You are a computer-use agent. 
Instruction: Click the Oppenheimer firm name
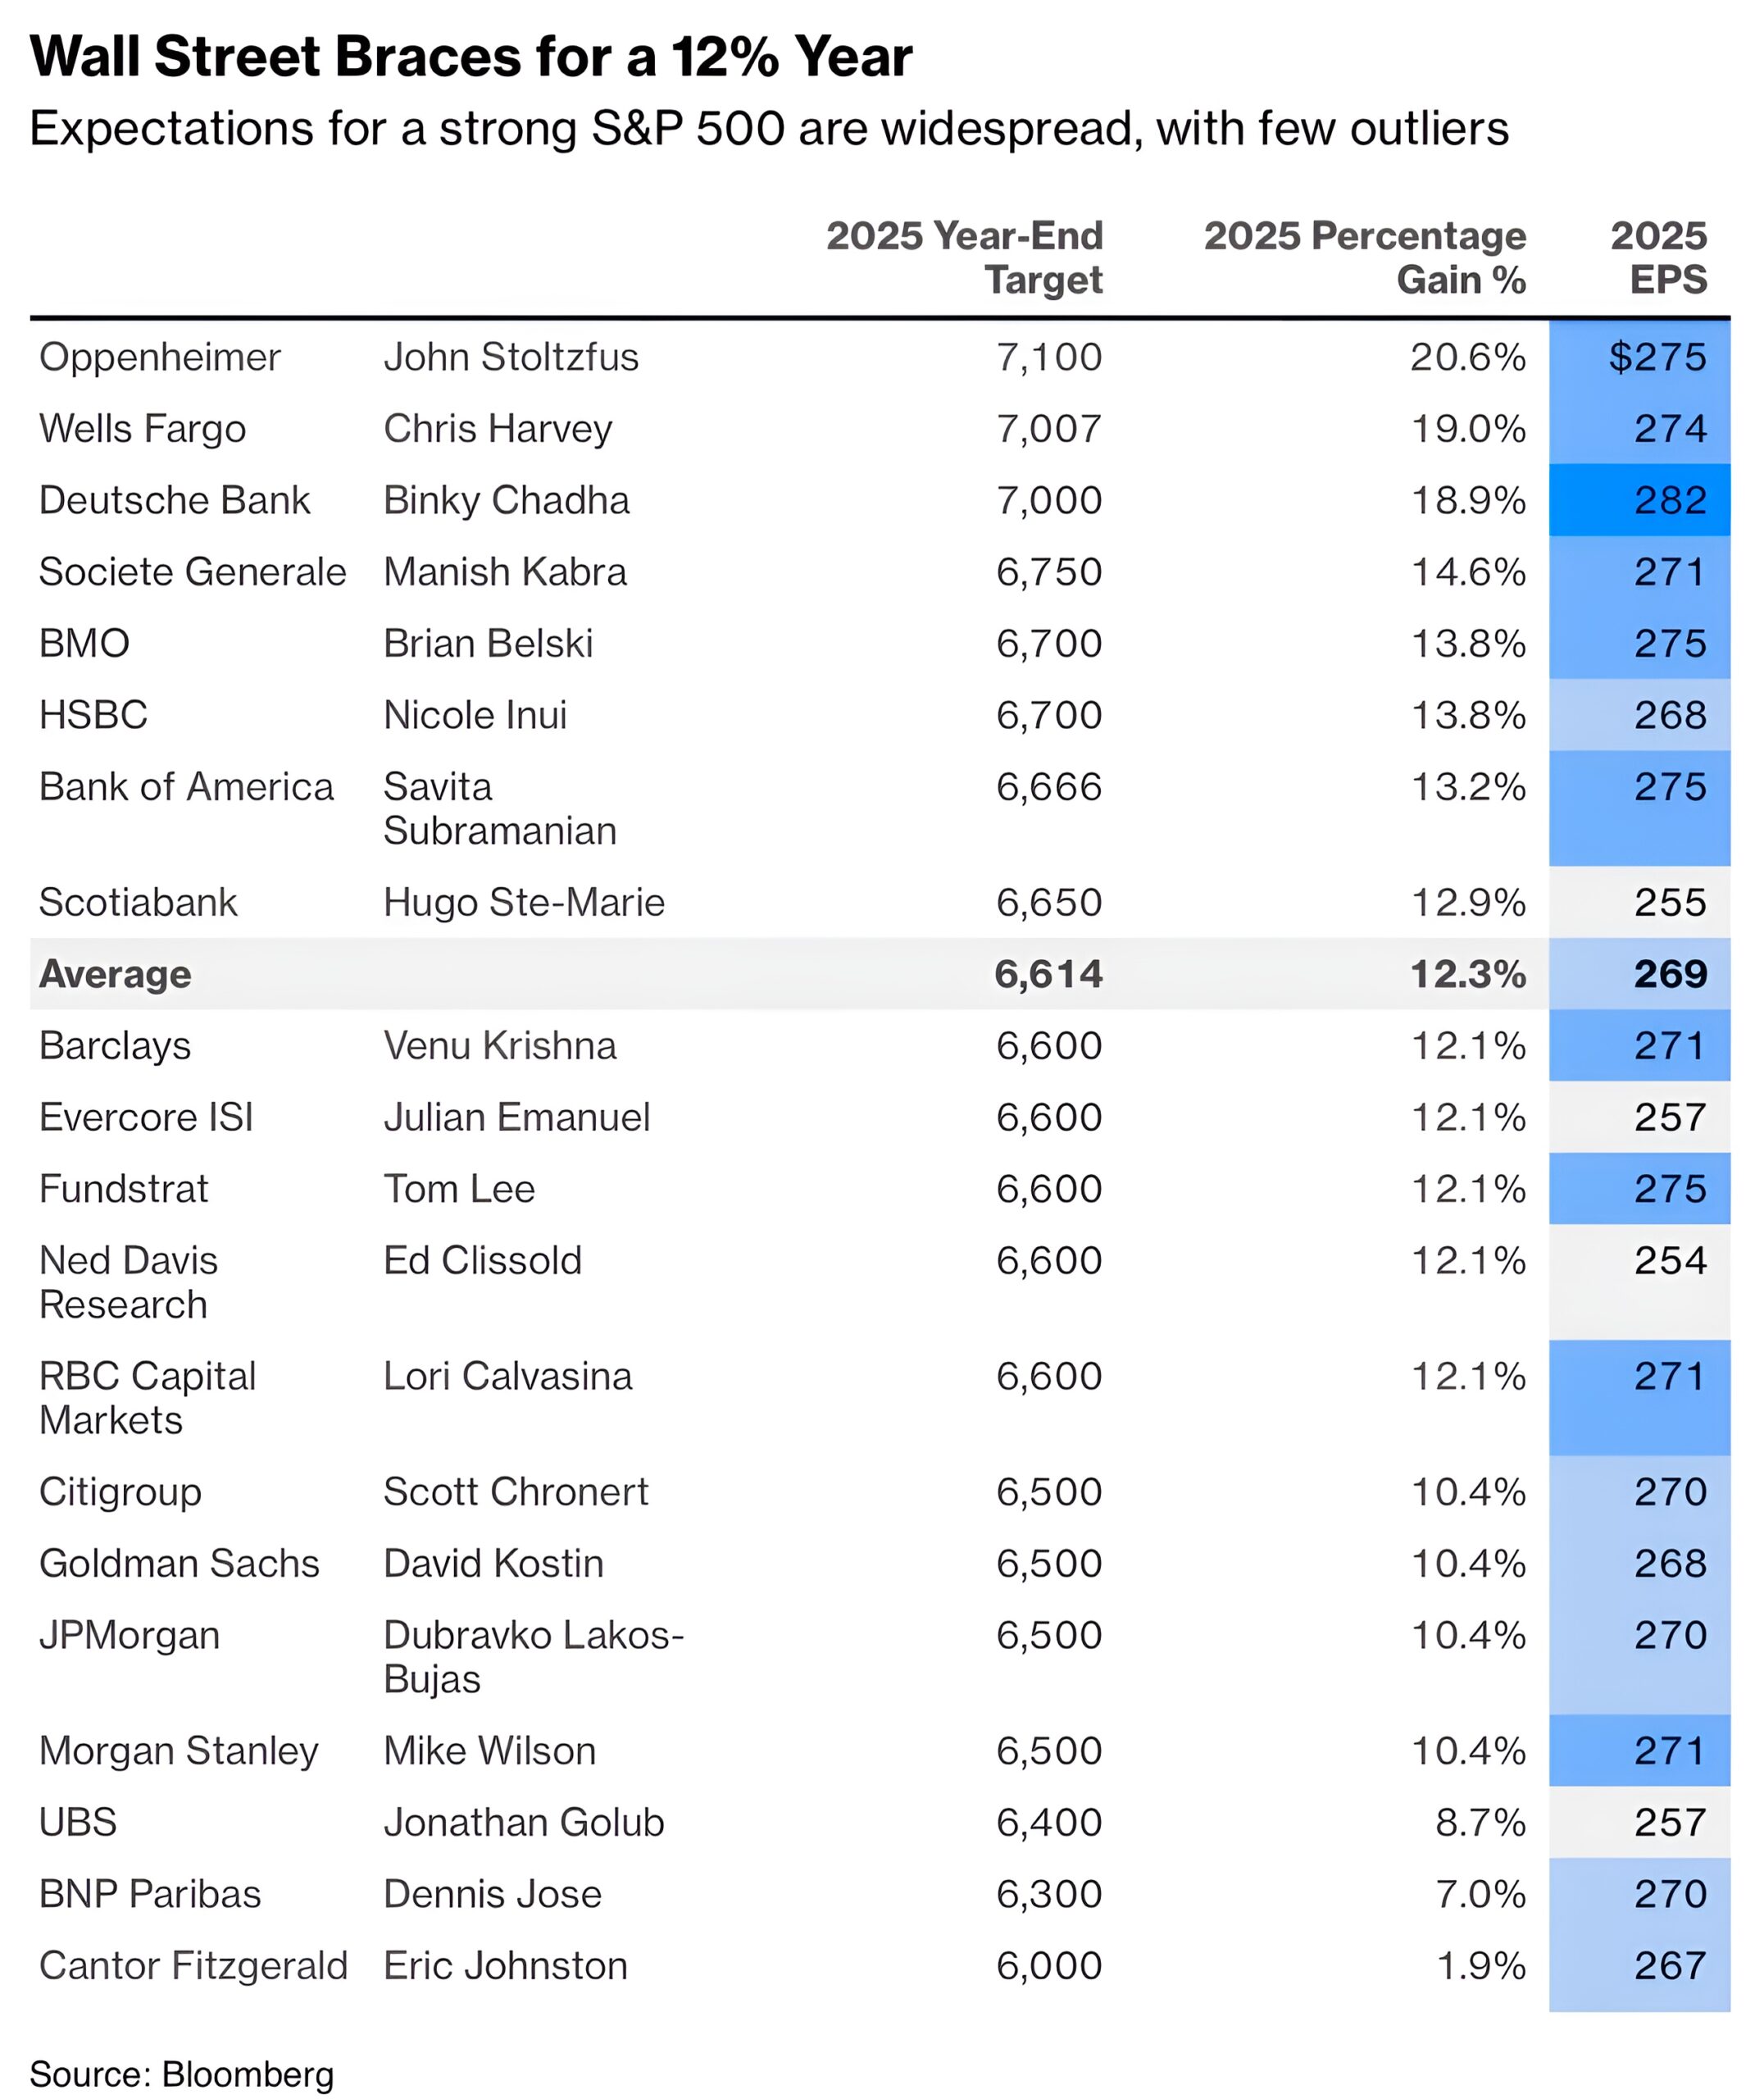pos(160,357)
